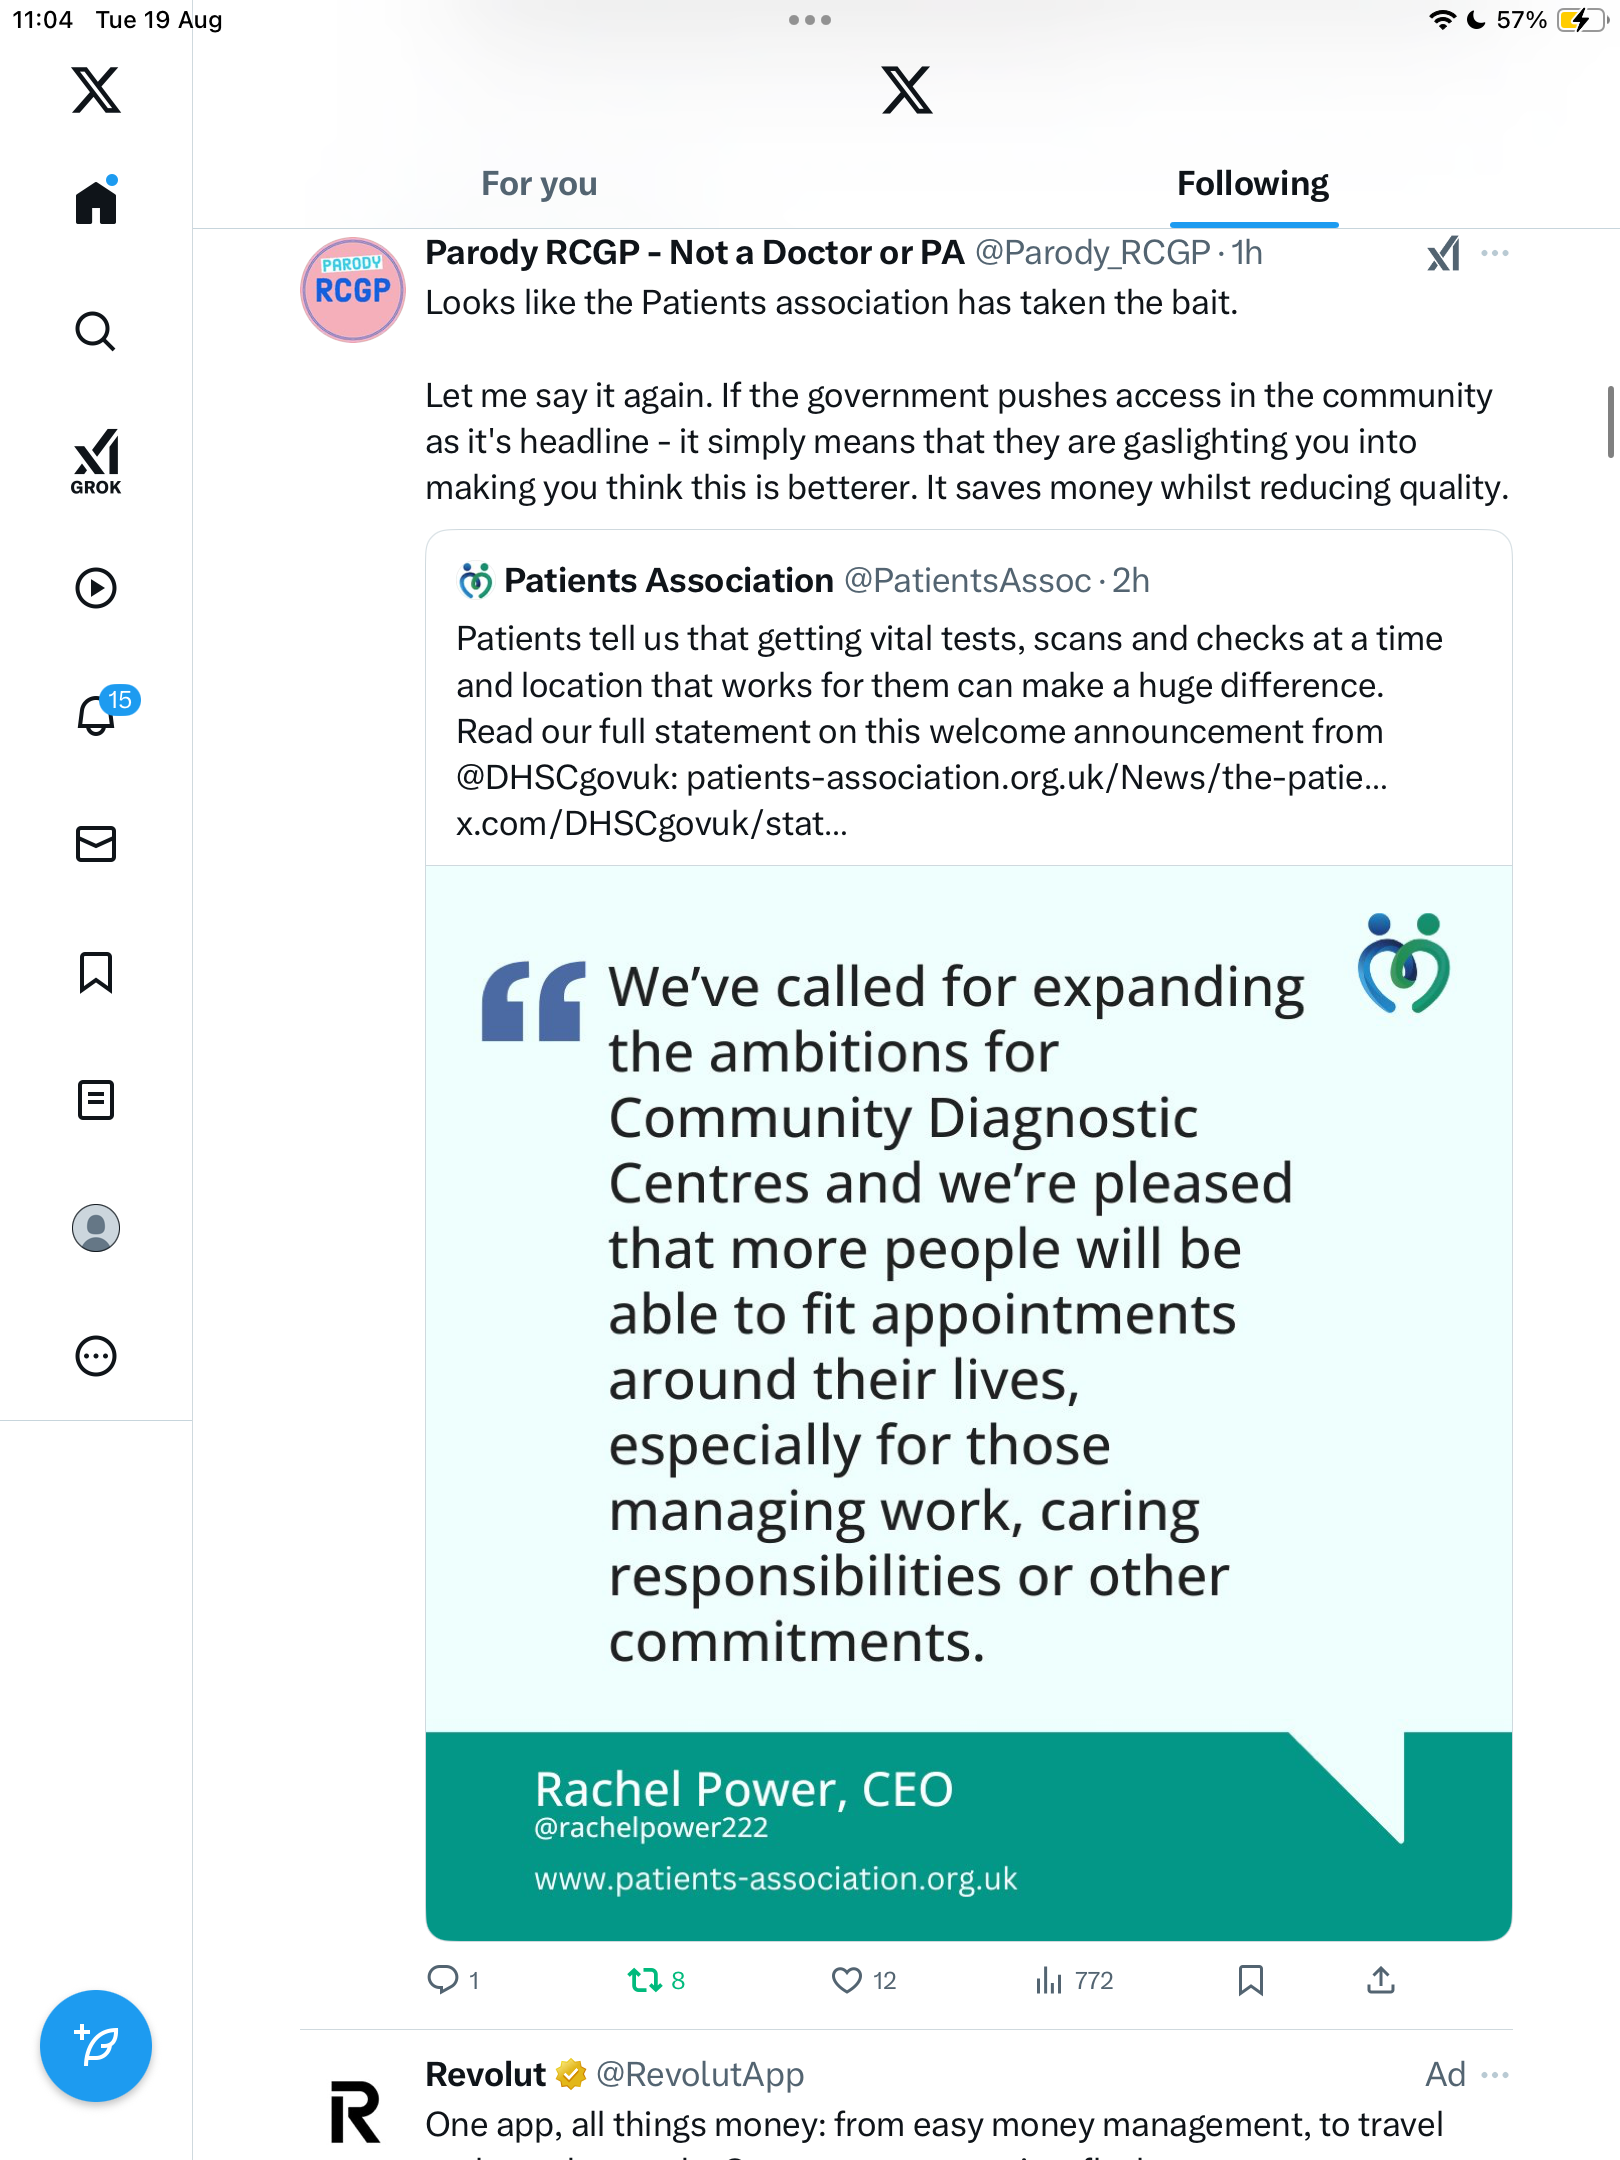1620x2160 pixels.
Task: Open the Rachel Power quote image
Action: click(968, 1402)
